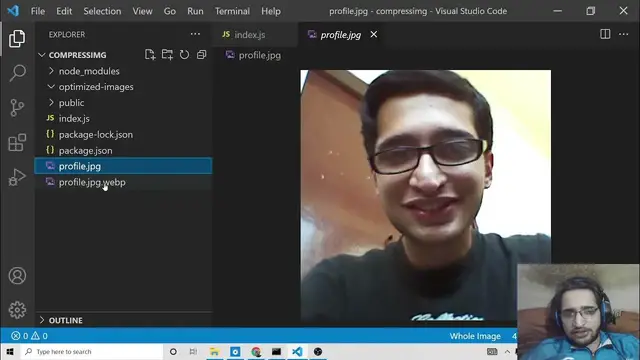The width and height of the screenshot is (640, 360).
Task: Refresh the Explorer file tree
Action: [184, 55]
